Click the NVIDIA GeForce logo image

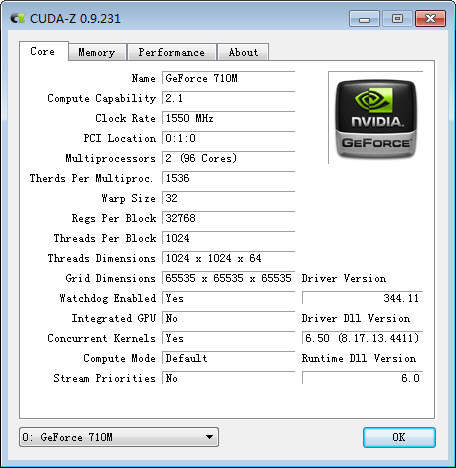(376, 119)
